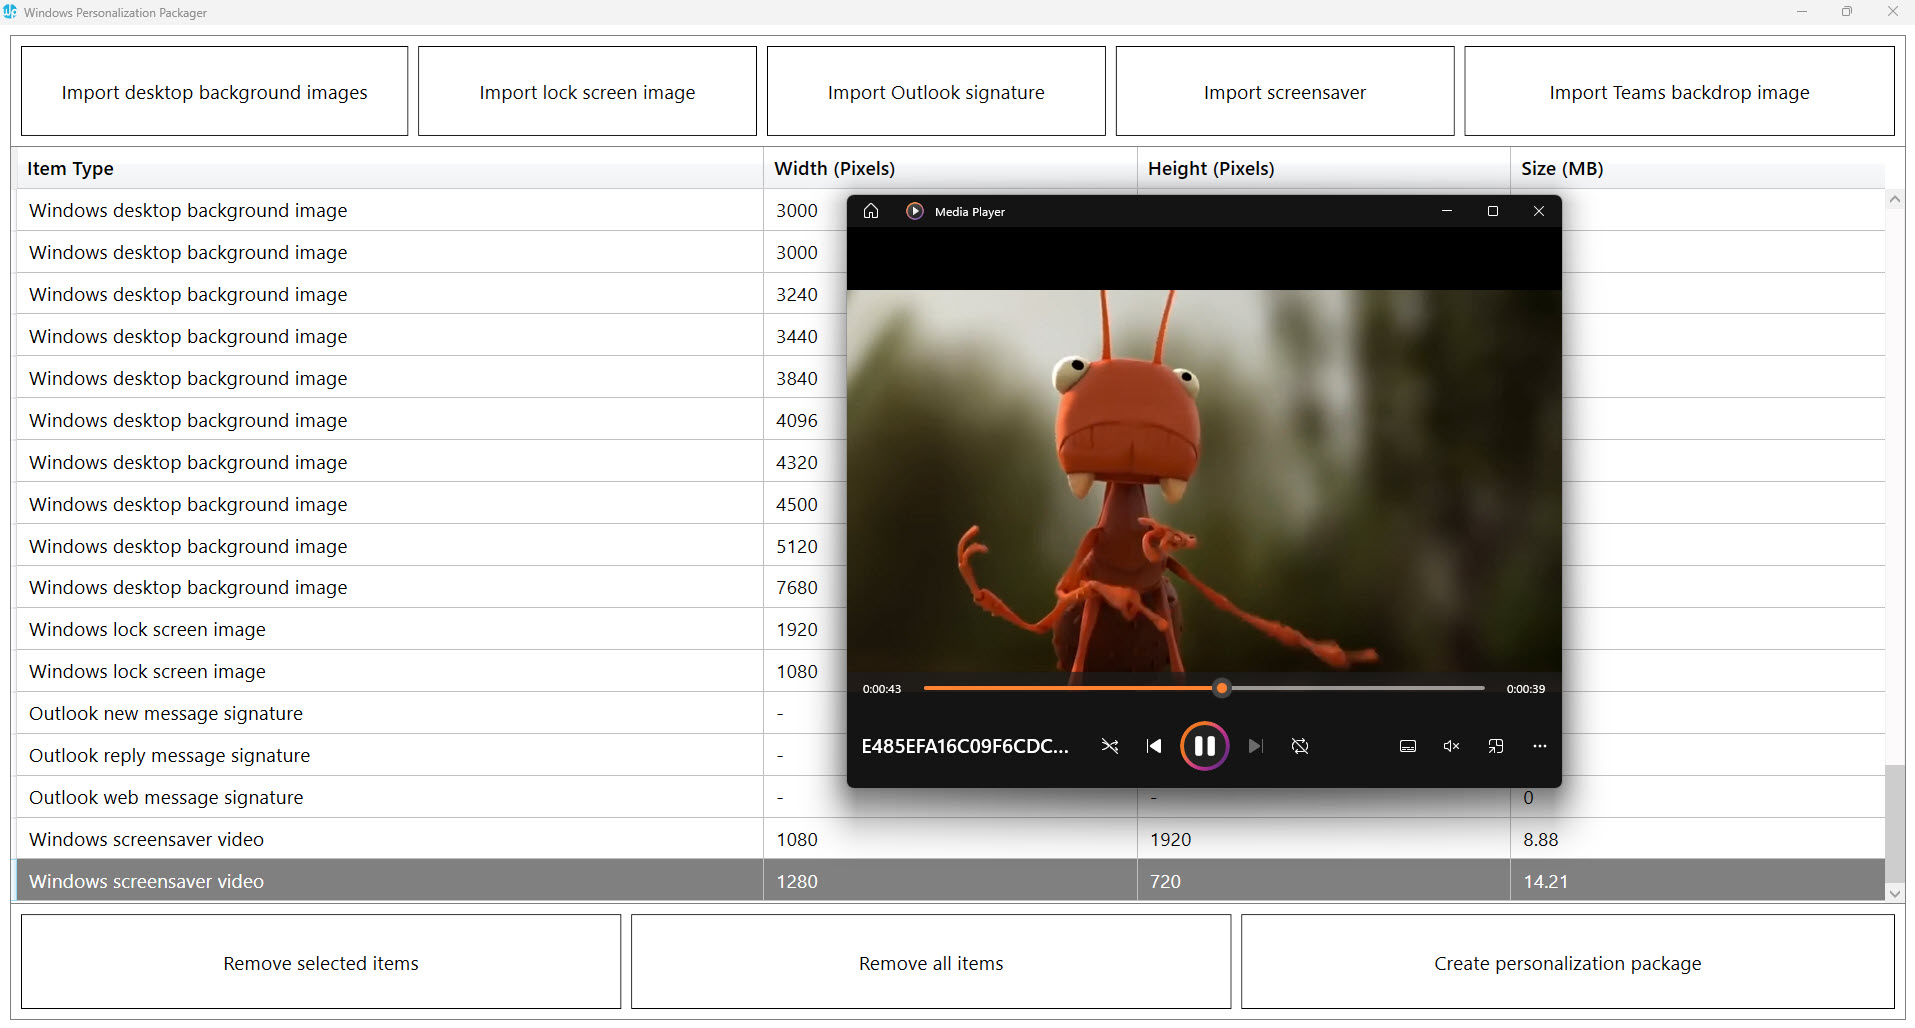Click Create personalization package button
1915x1028 pixels.
tap(1567, 962)
